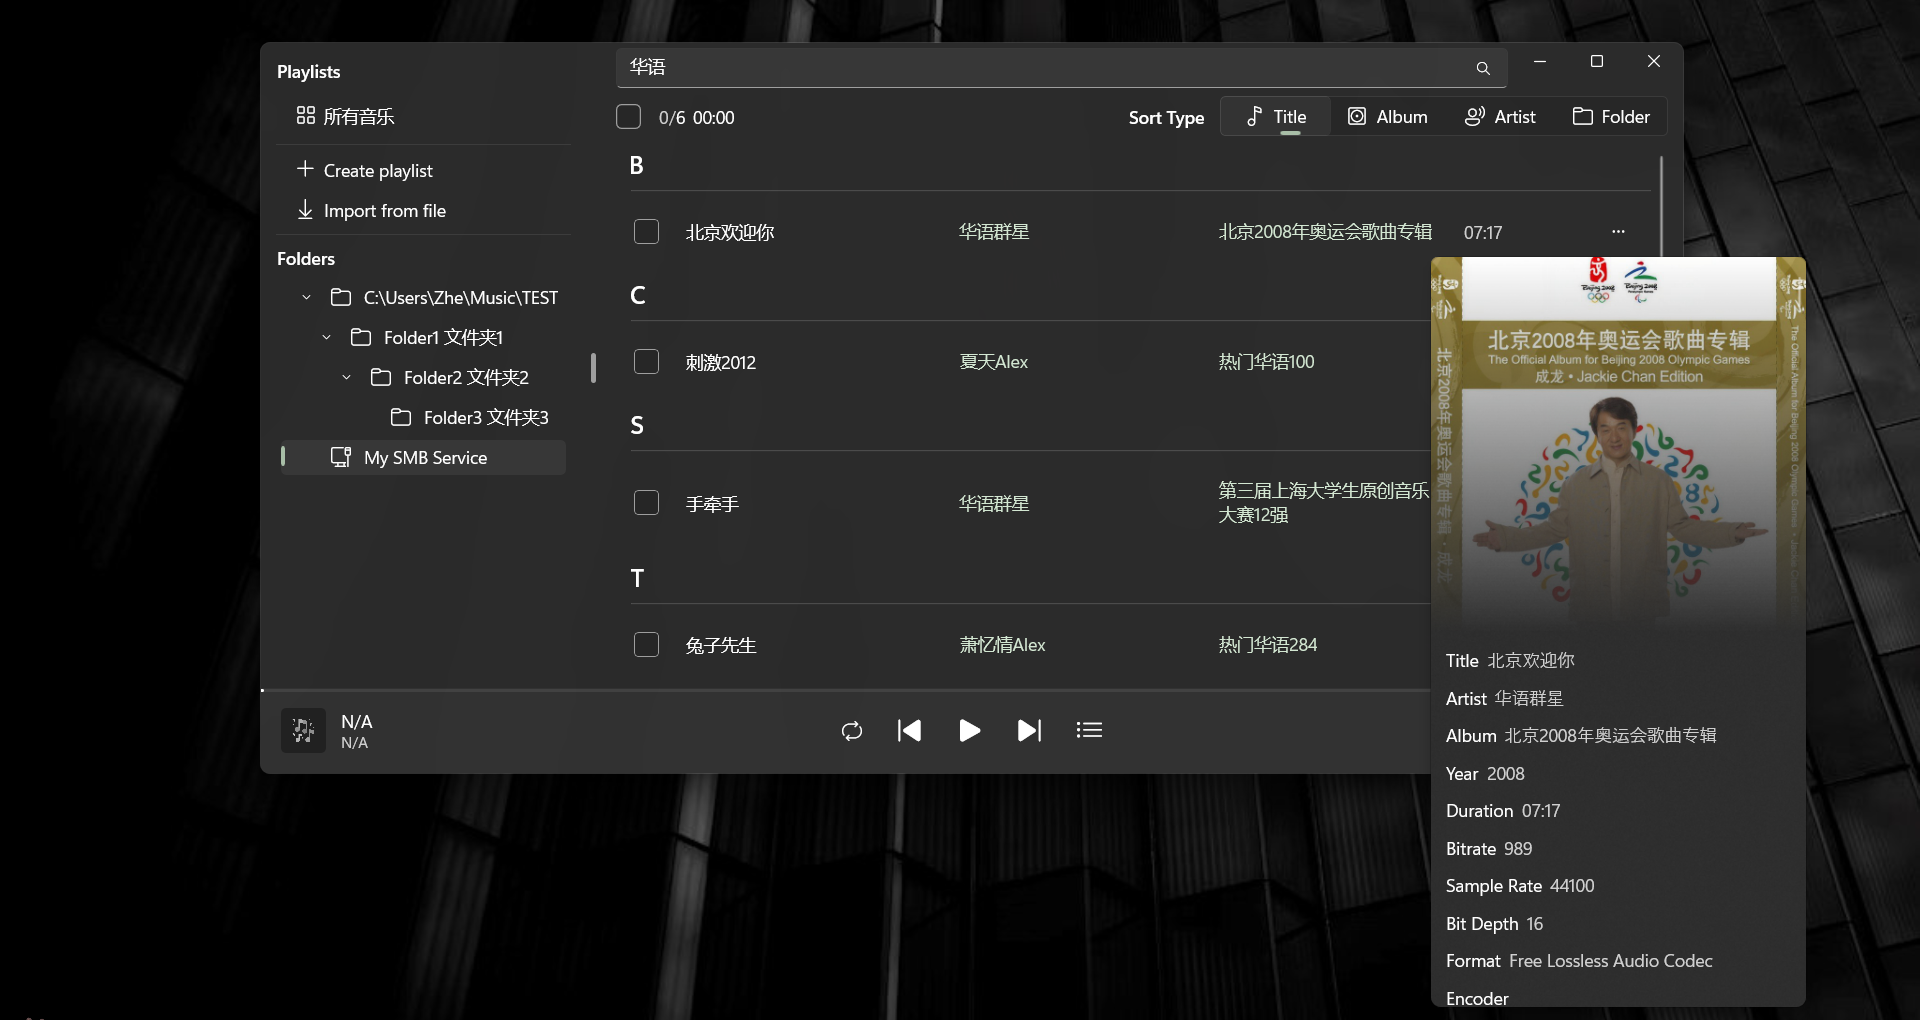Check the select-all checkbox
Viewport: 1920px width, 1020px height.
click(x=628, y=117)
